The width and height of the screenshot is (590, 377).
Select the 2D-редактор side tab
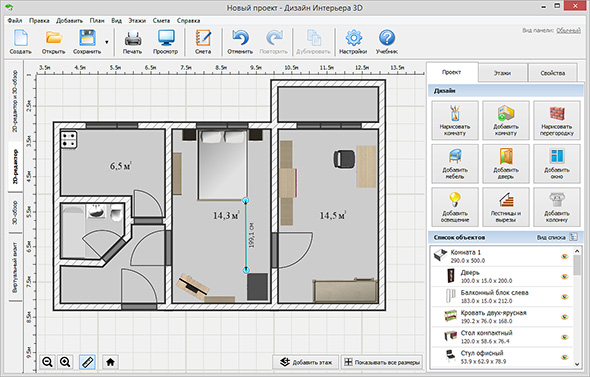coord(15,166)
